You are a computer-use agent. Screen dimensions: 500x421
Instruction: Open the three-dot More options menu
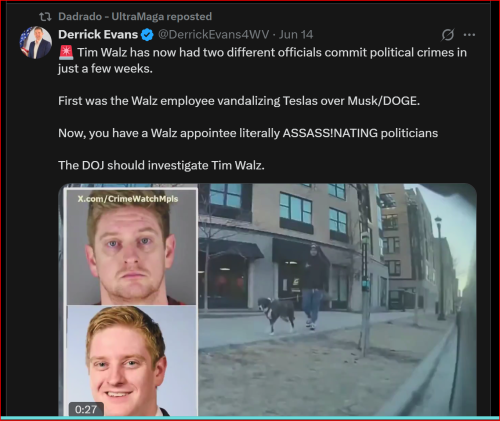469,35
